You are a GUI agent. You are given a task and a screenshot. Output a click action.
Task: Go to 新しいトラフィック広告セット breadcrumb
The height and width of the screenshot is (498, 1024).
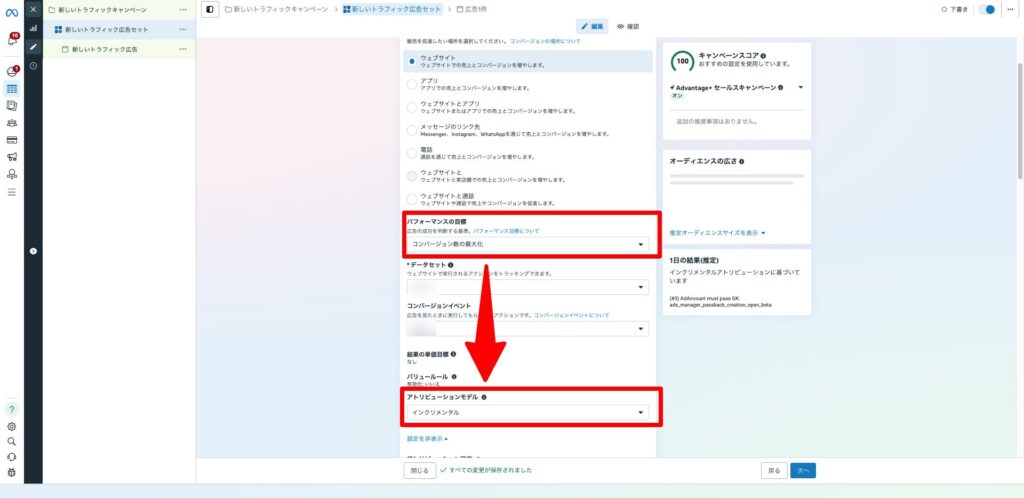(x=392, y=10)
